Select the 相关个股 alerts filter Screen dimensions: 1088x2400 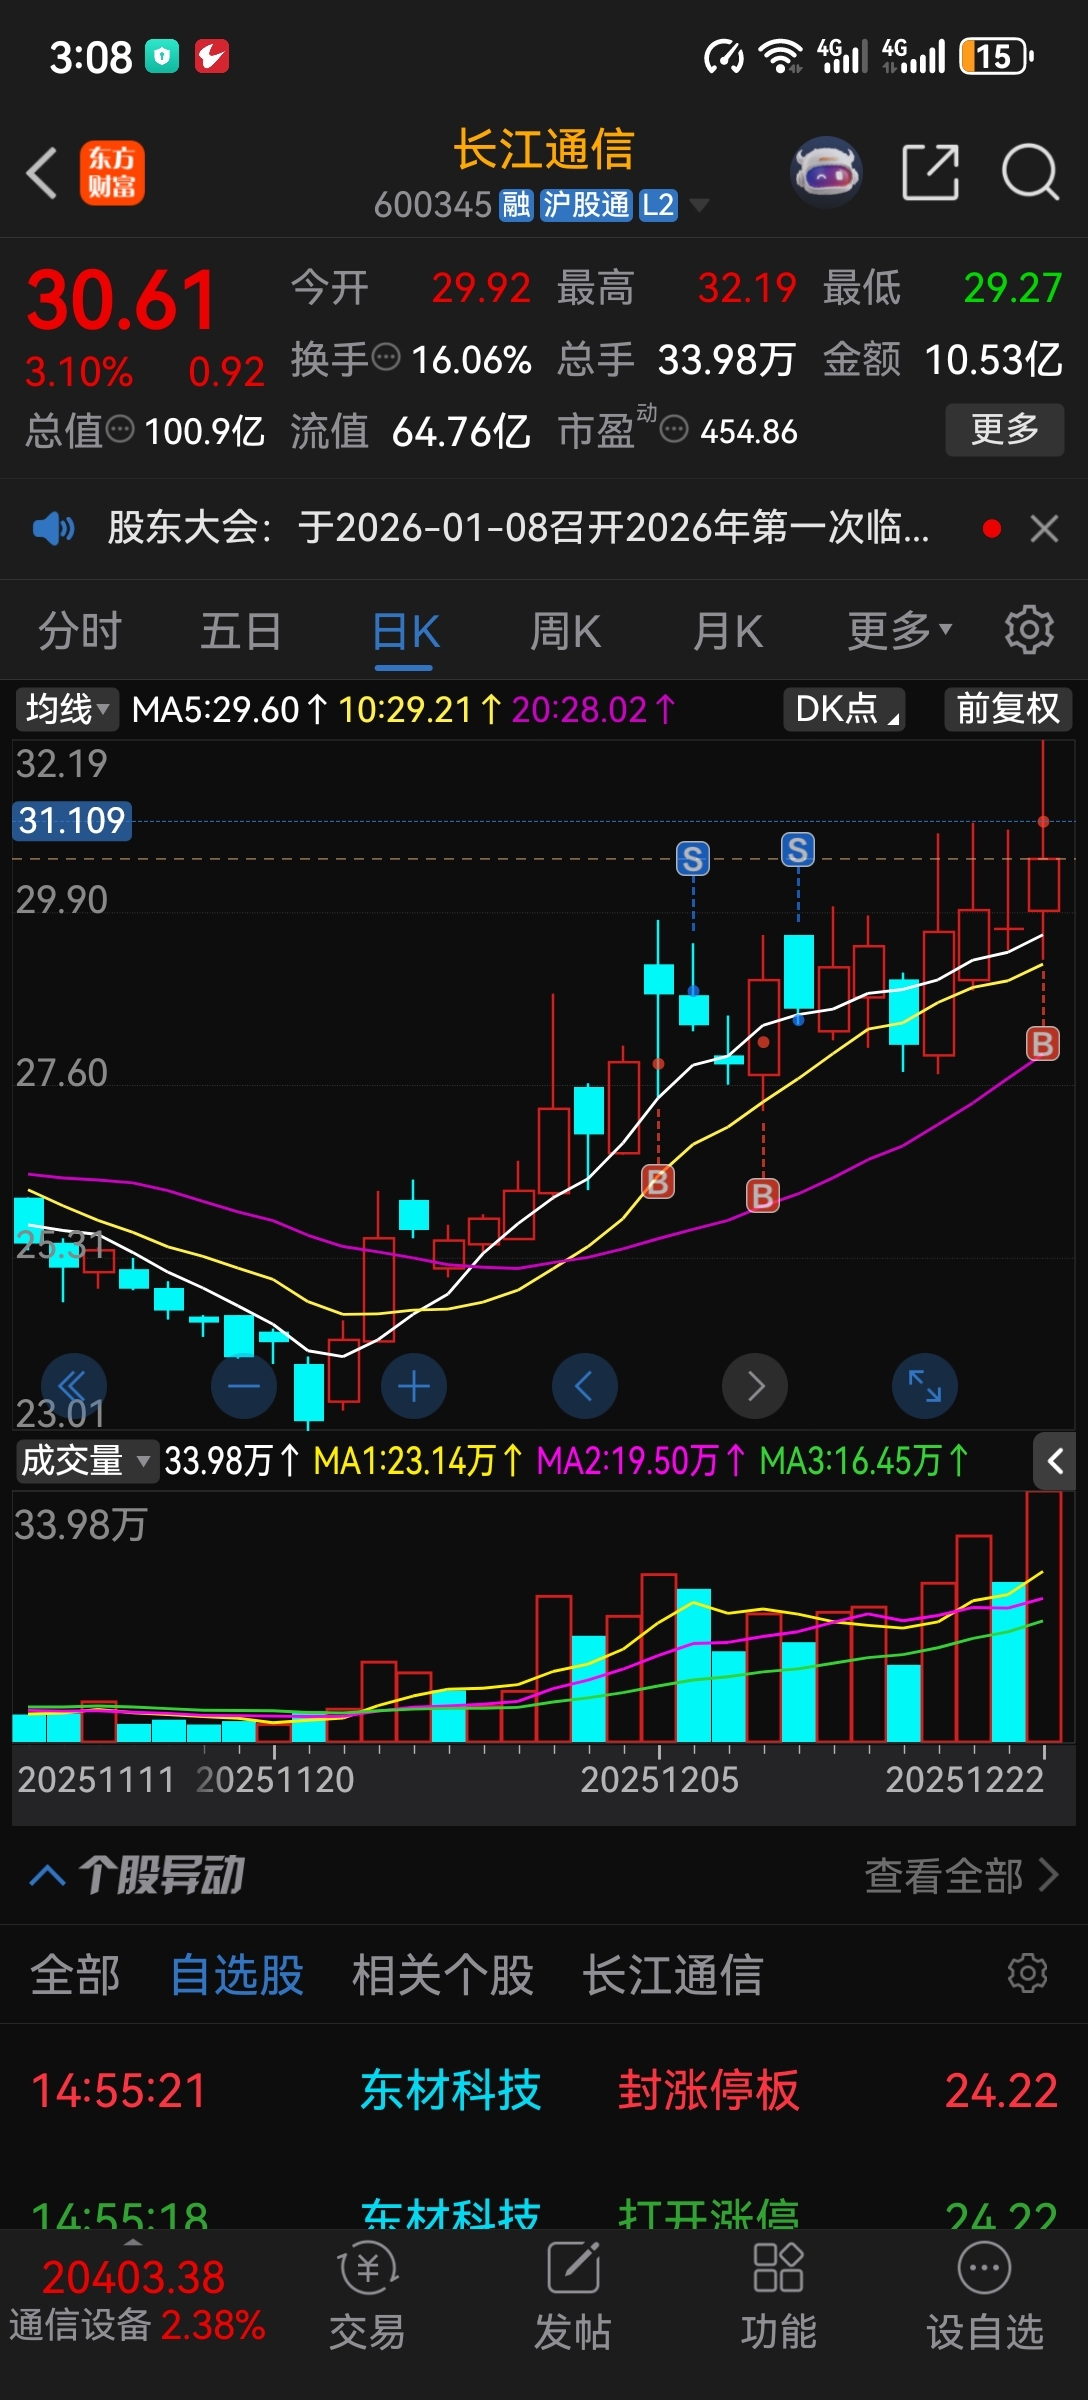(x=443, y=1975)
